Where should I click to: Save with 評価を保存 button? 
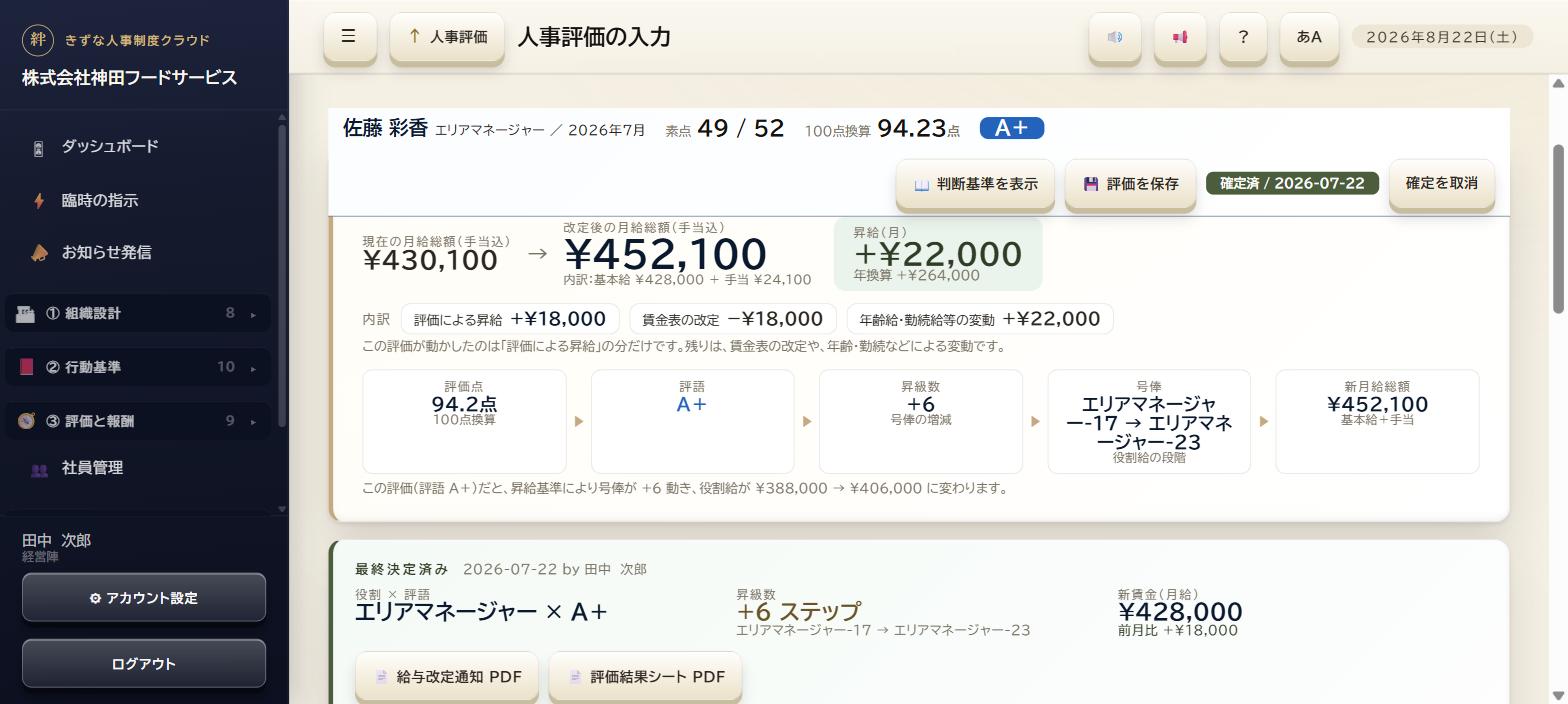pos(1130,184)
